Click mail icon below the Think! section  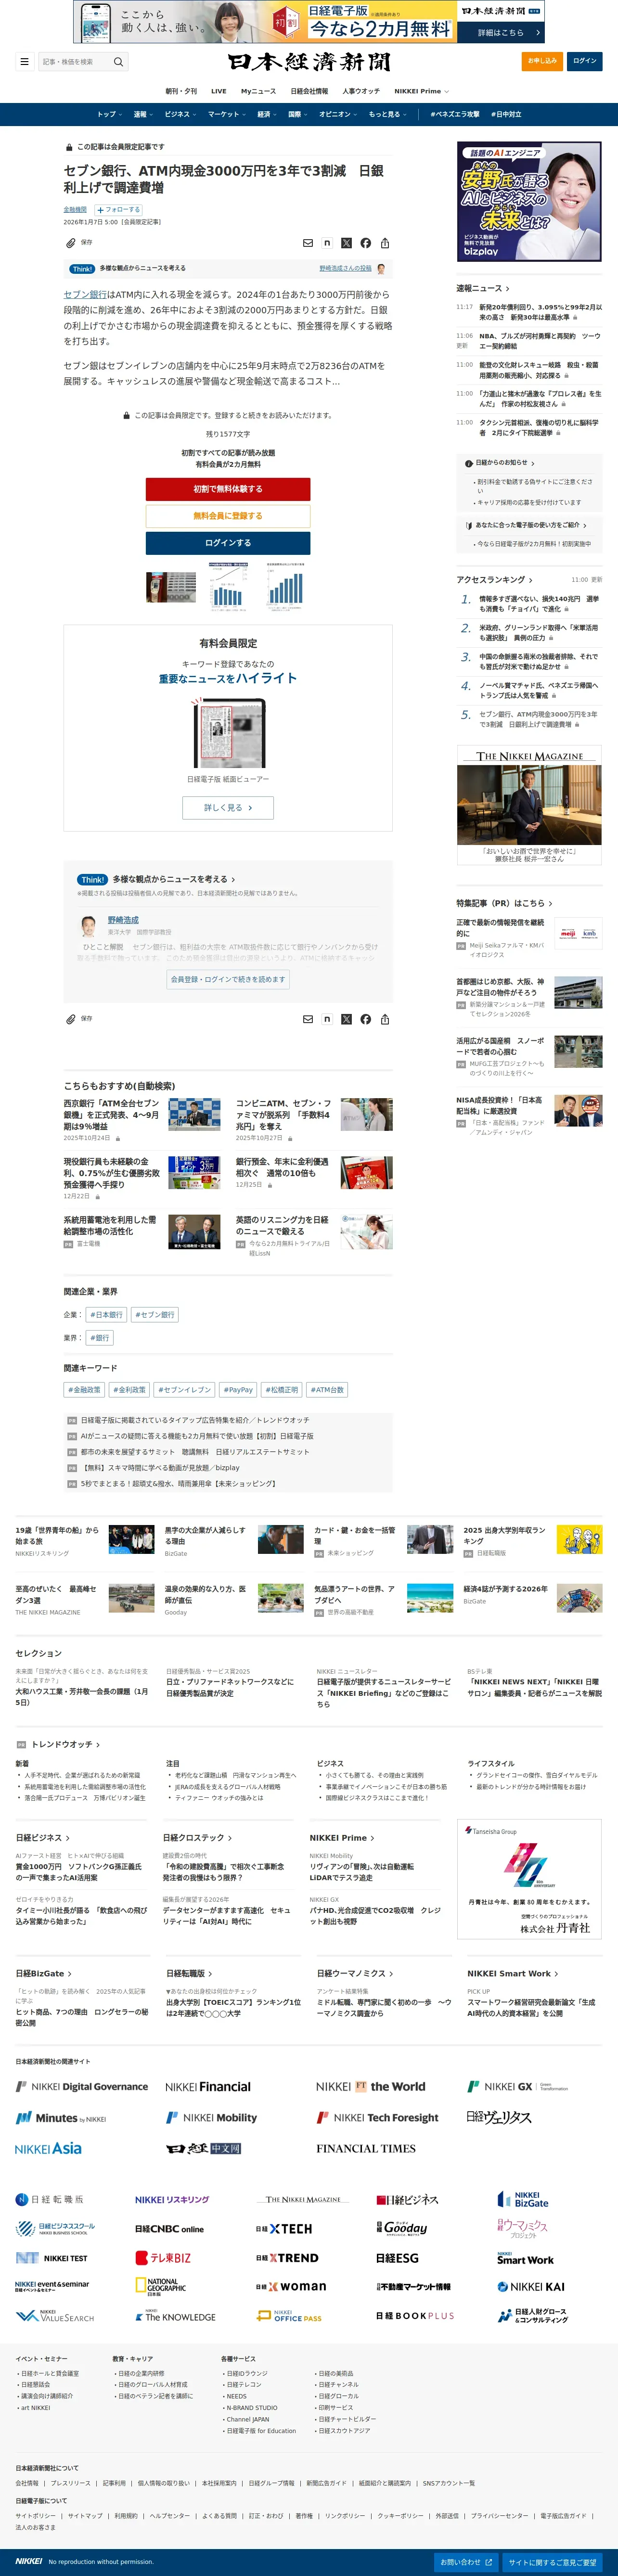[x=307, y=1019]
